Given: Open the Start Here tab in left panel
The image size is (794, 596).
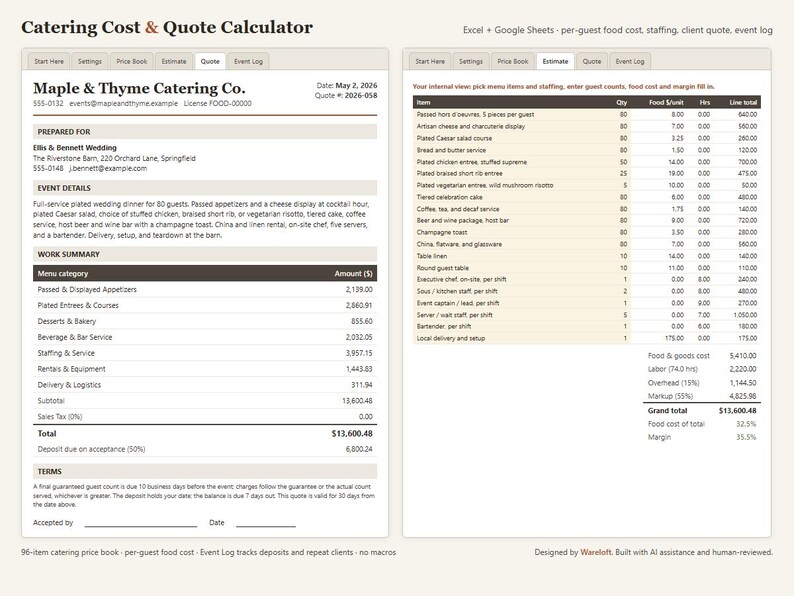Looking at the screenshot, I should (x=49, y=61).
